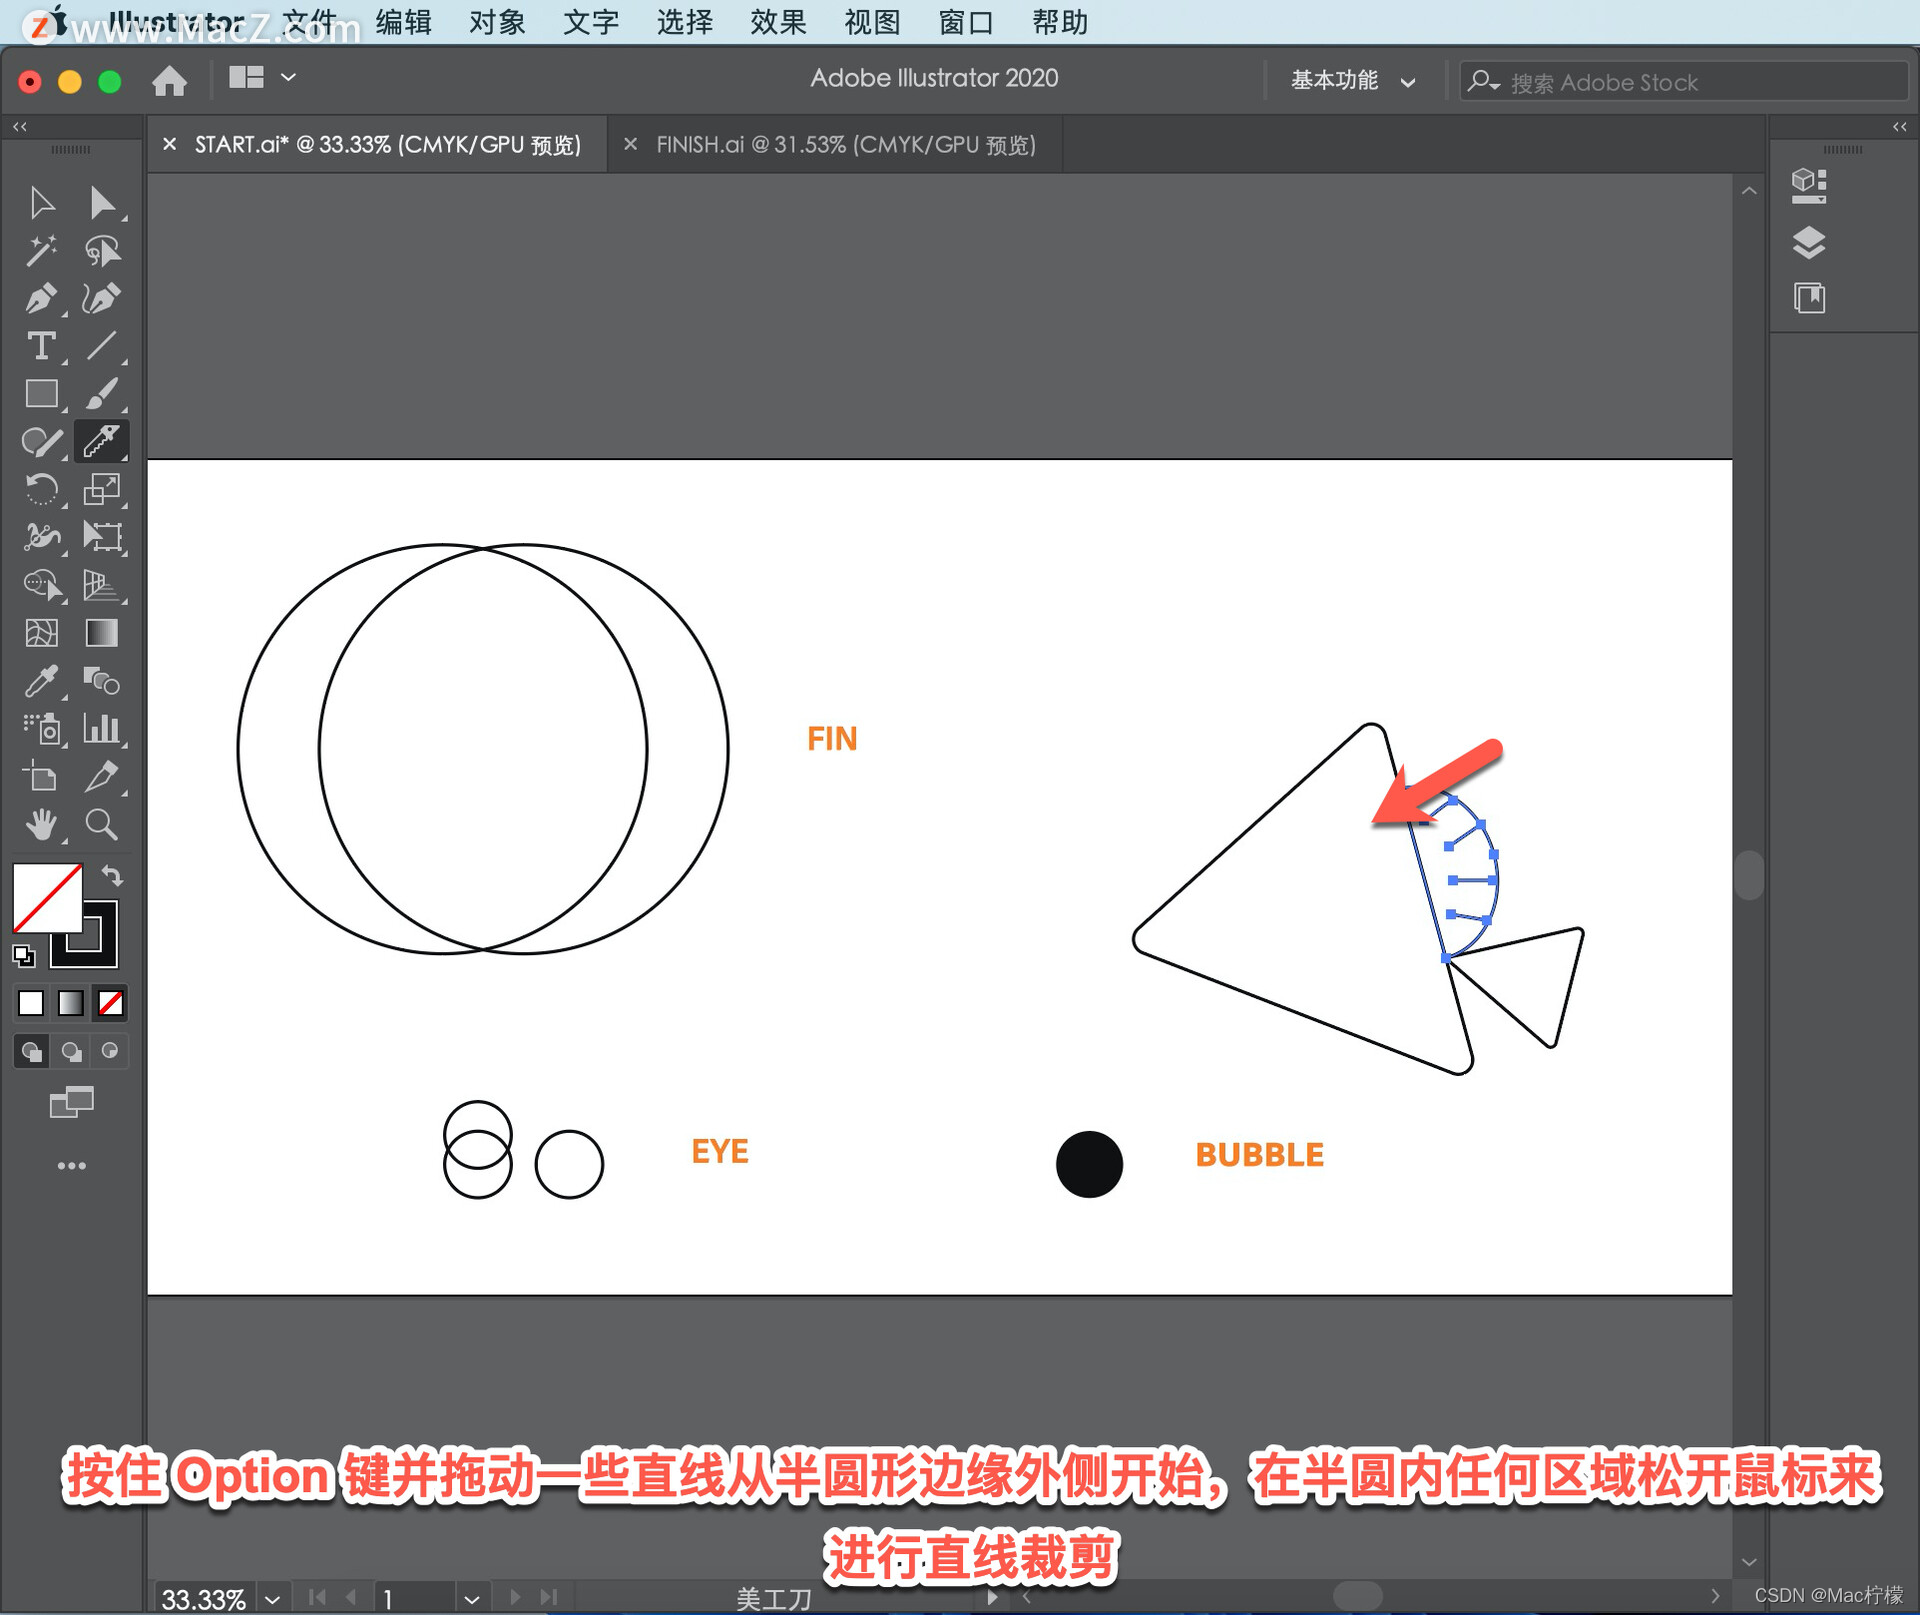
Task: Pick the Hand tool
Action: pos(40,825)
